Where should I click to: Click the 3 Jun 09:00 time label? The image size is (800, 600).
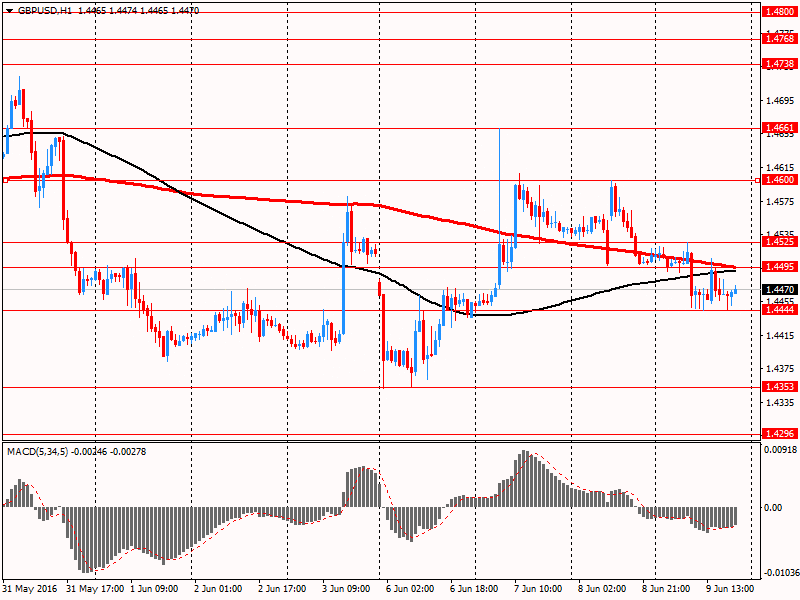click(346, 589)
